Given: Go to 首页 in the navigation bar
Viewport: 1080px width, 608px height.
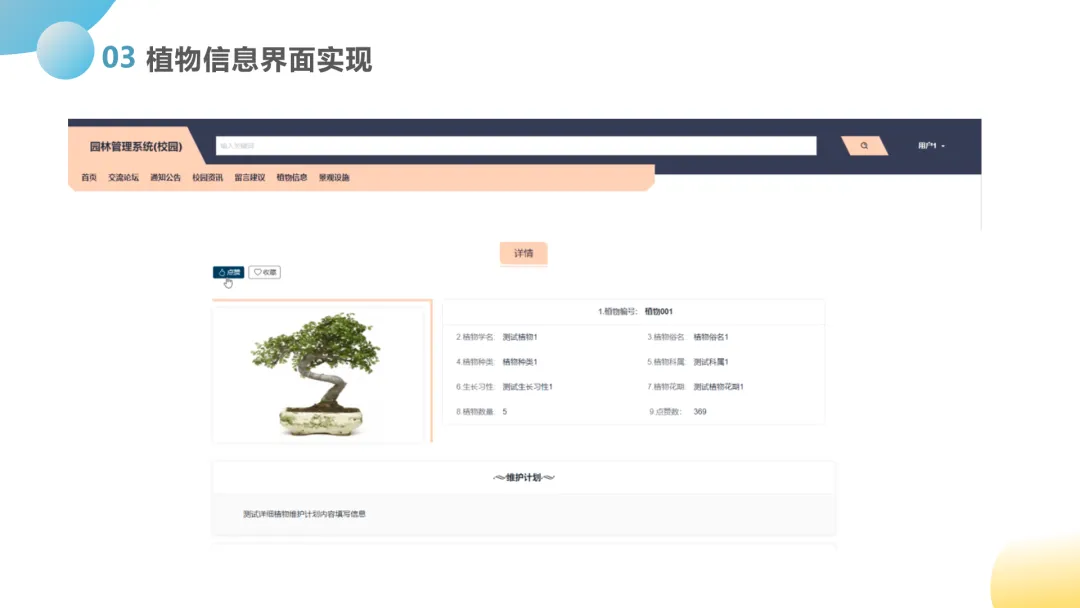Looking at the screenshot, I should pos(89,177).
